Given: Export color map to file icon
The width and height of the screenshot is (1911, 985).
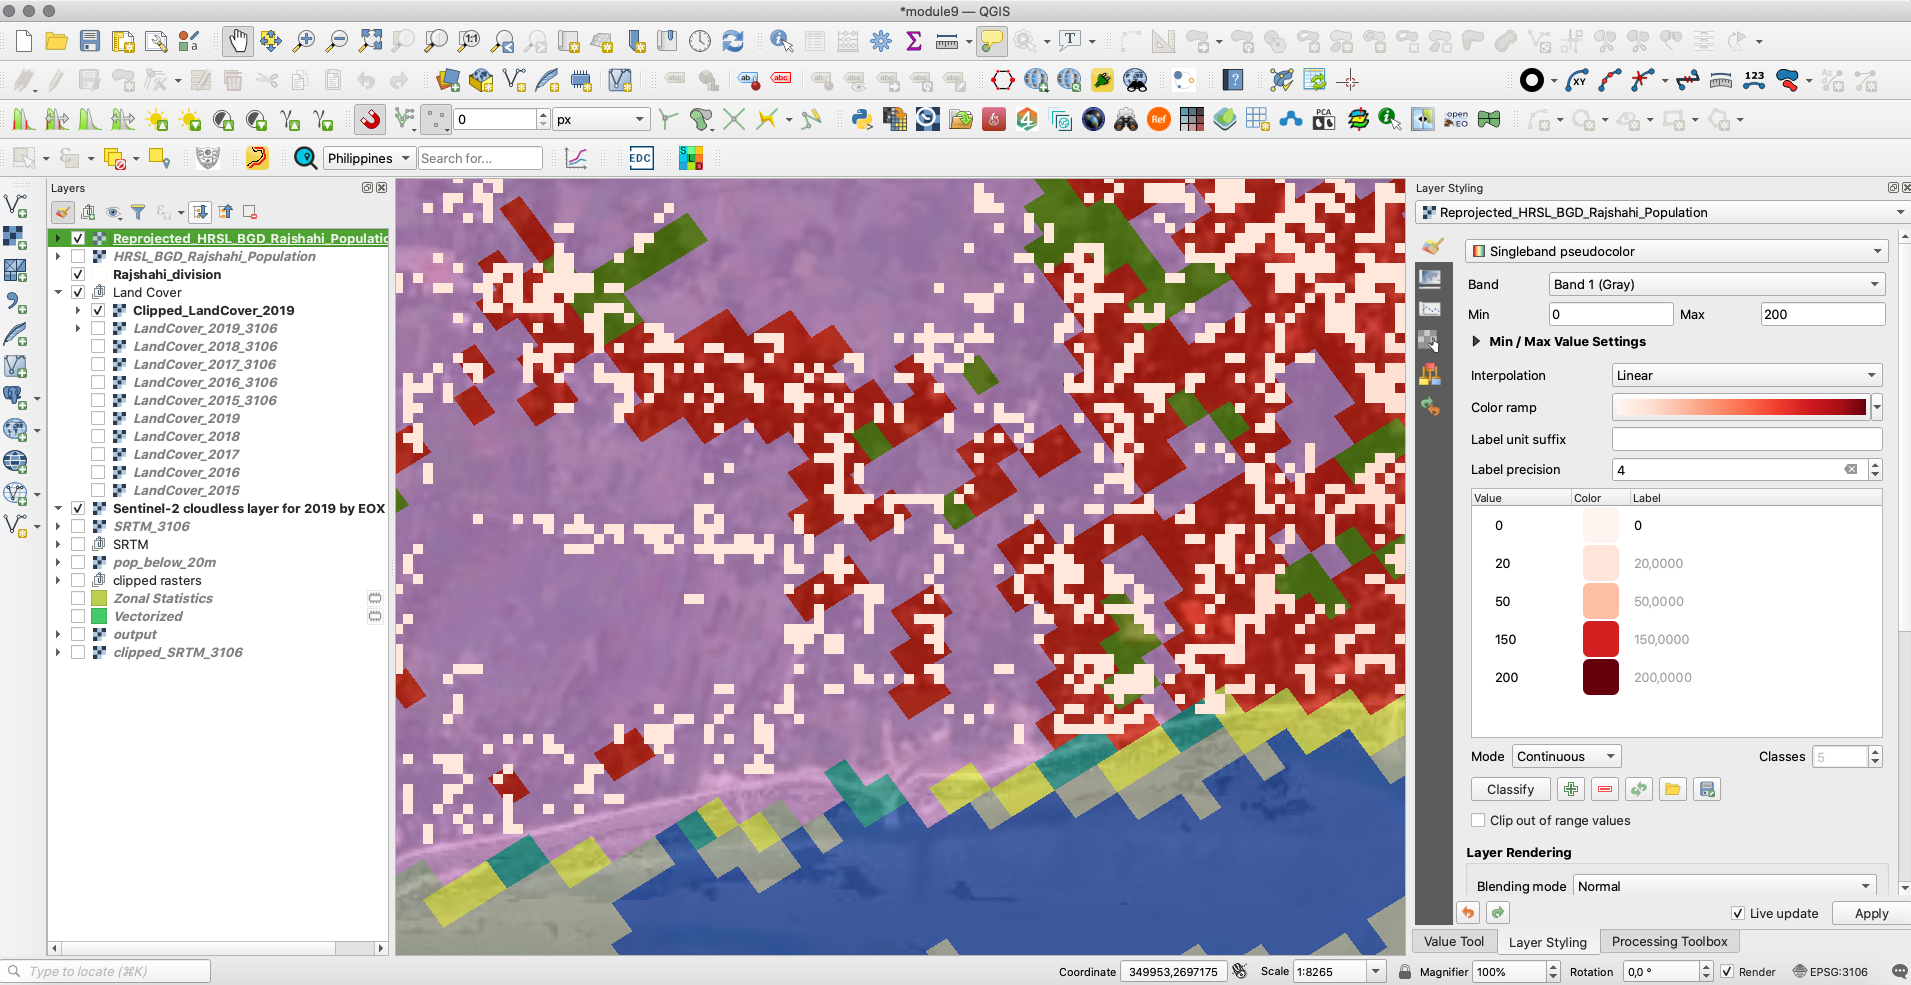Looking at the screenshot, I should 1707,789.
